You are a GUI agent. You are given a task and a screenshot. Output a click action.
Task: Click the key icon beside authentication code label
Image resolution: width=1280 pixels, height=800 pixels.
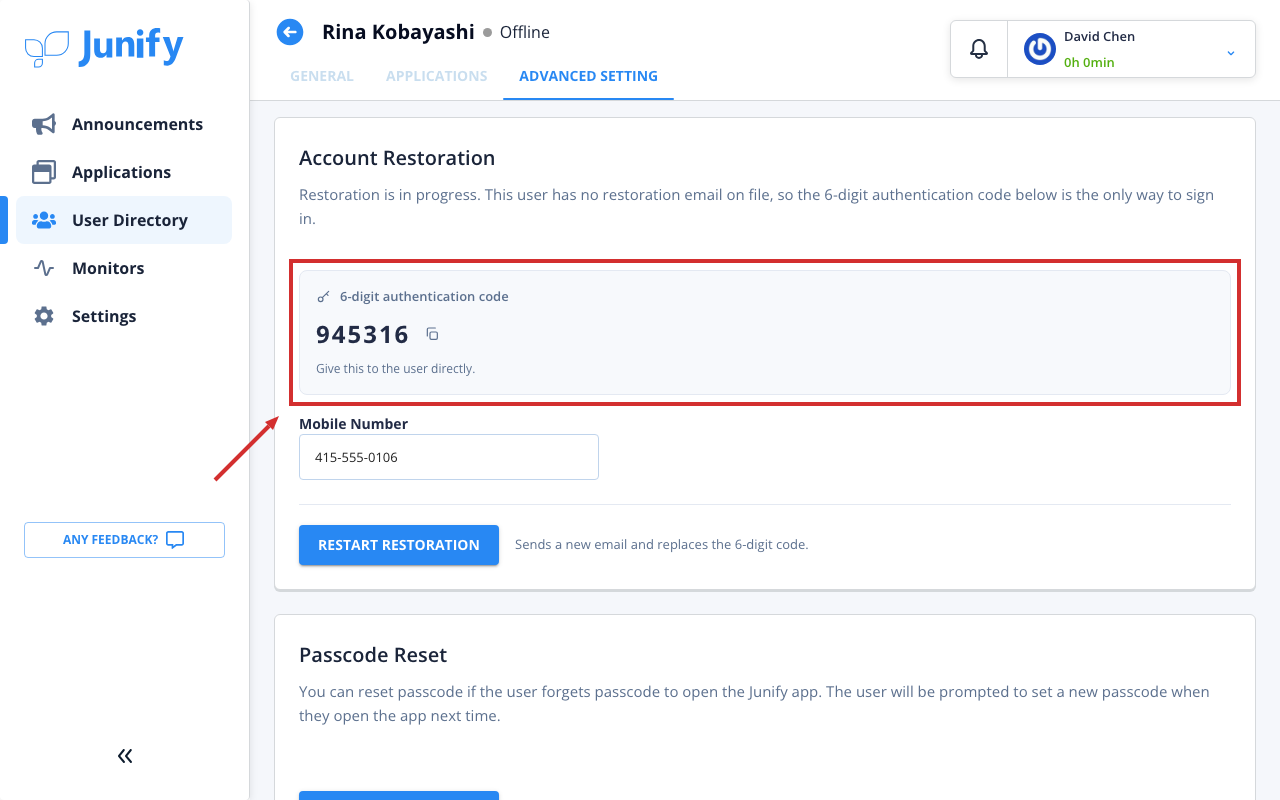323,297
